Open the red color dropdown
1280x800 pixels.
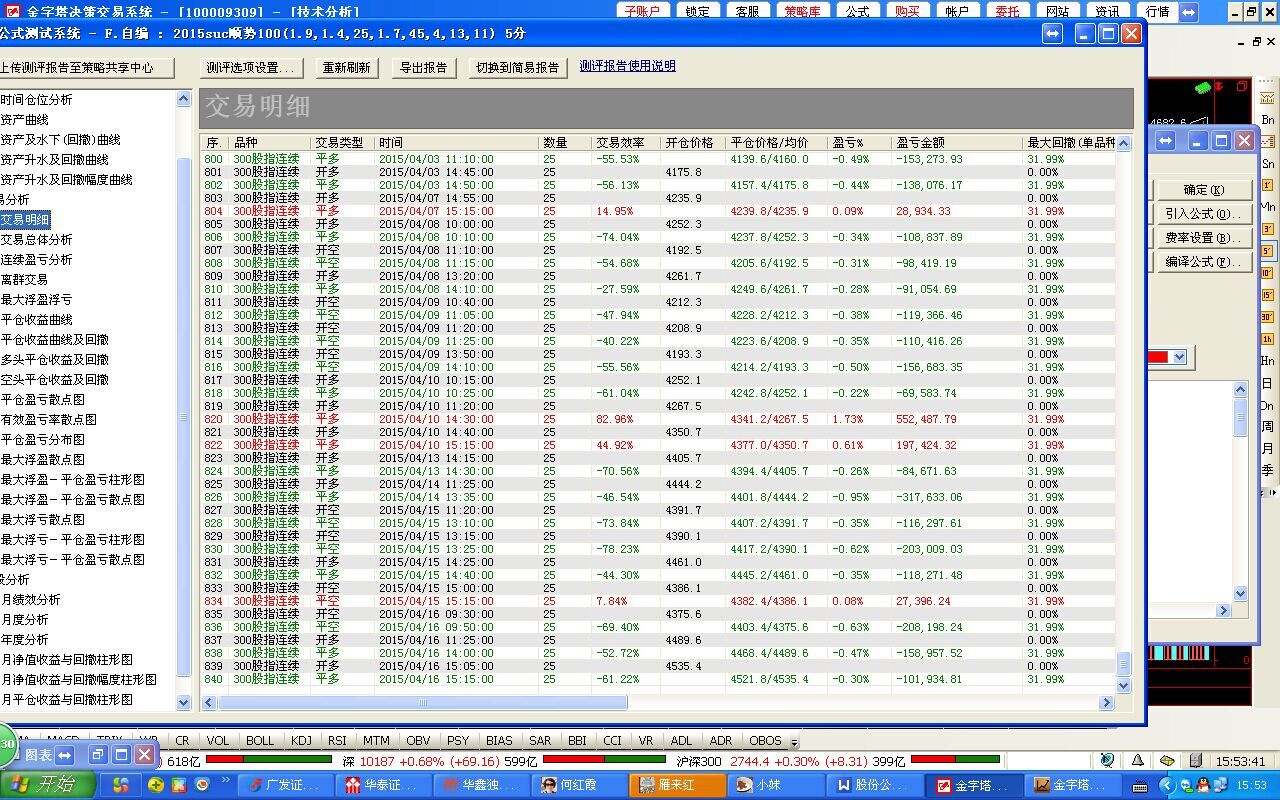pos(1179,357)
